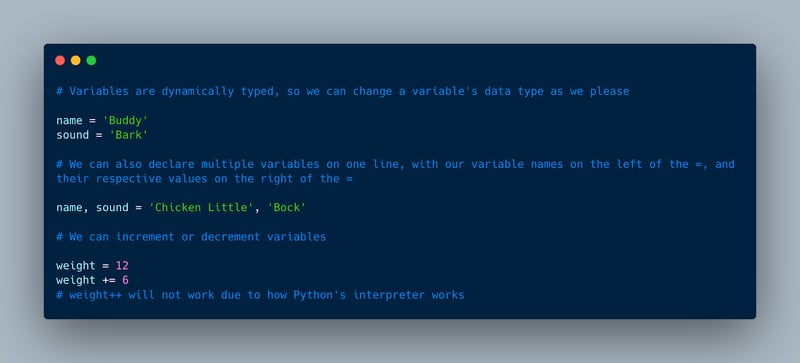Click the pink number 12

click(122, 266)
